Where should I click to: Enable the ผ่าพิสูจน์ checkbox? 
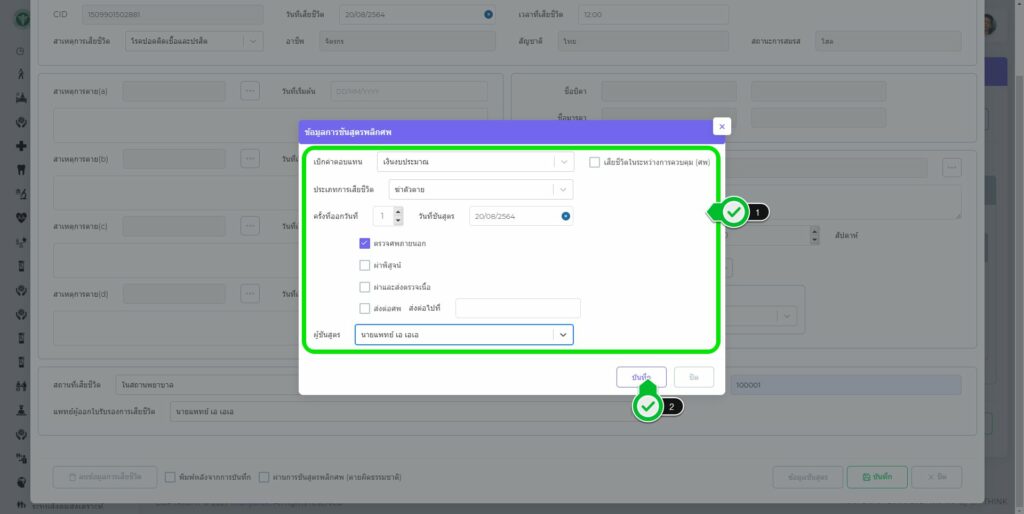[365, 265]
